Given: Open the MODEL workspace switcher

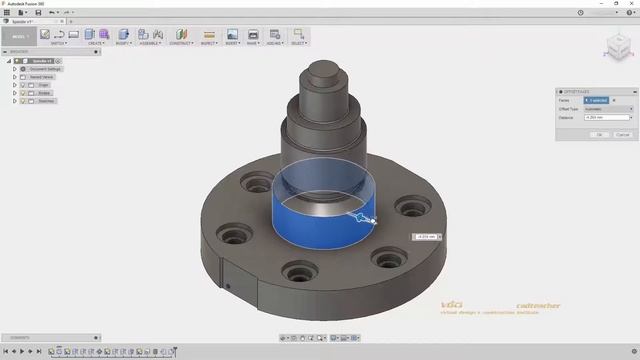Looking at the screenshot, I should pyautogui.click(x=19, y=37).
